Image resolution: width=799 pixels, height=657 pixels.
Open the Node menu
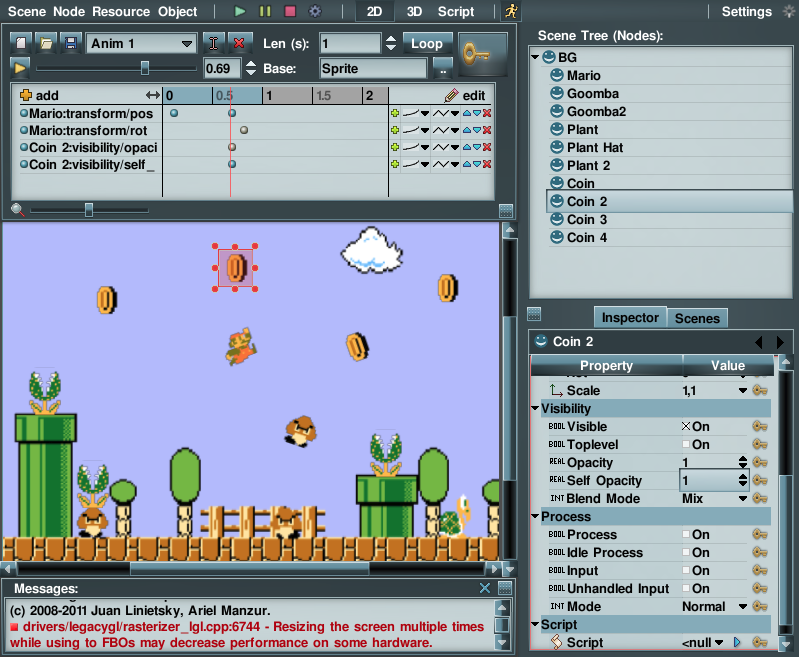(x=69, y=11)
